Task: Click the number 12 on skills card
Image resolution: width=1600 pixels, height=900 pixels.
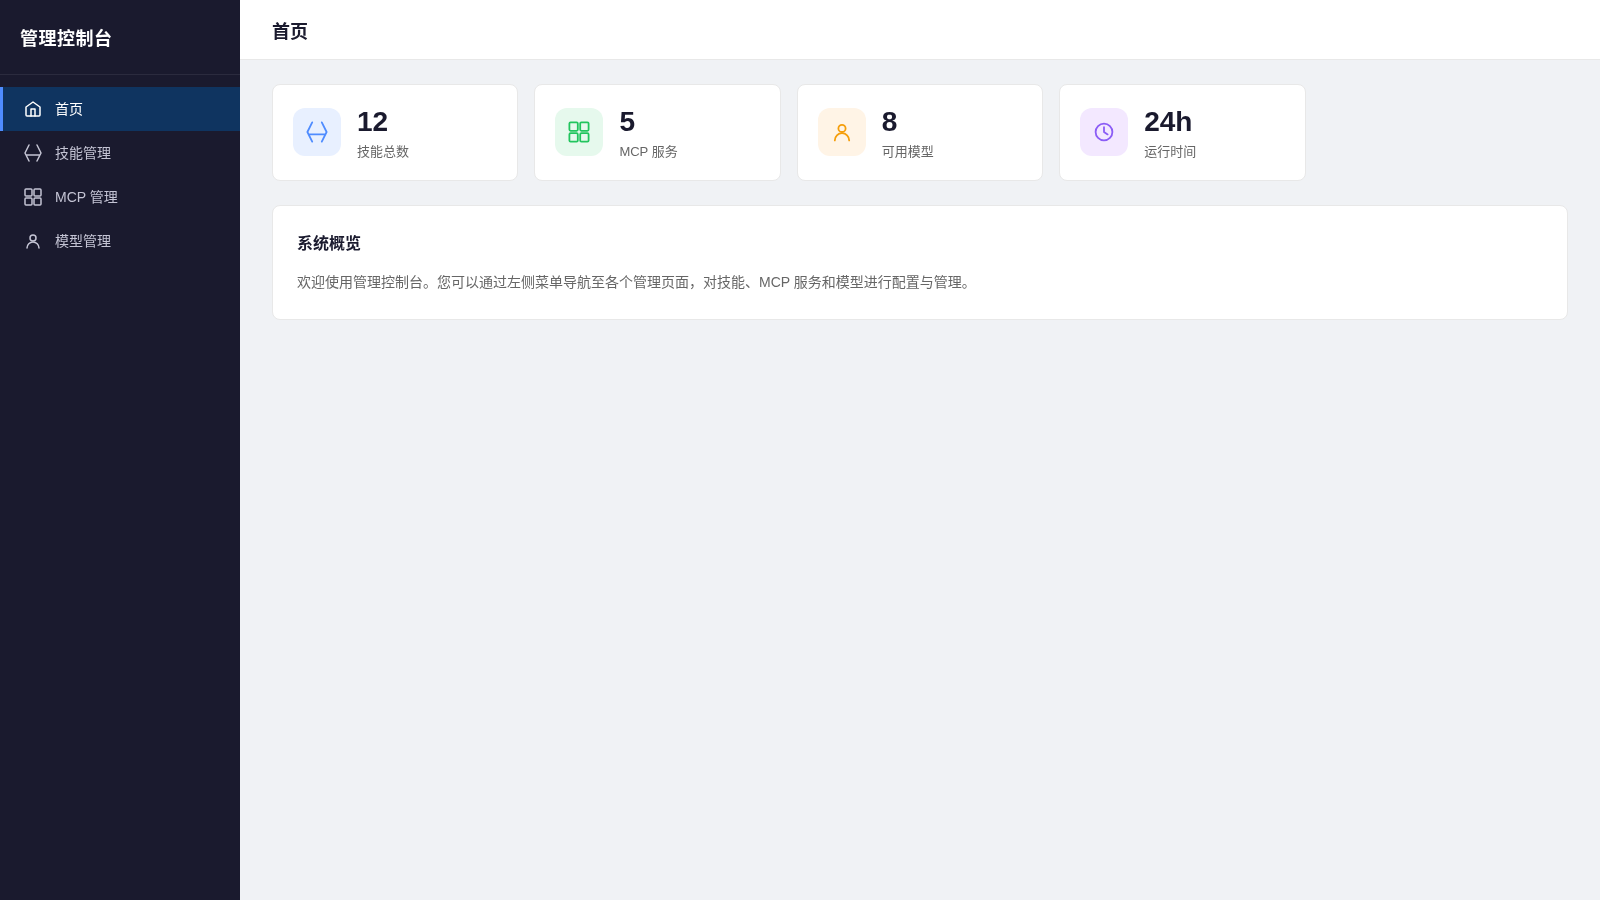Action: tap(372, 122)
